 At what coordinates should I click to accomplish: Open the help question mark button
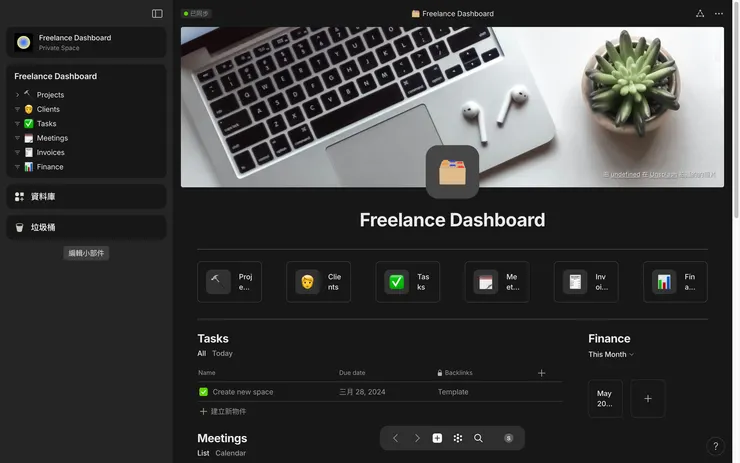[x=715, y=446]
